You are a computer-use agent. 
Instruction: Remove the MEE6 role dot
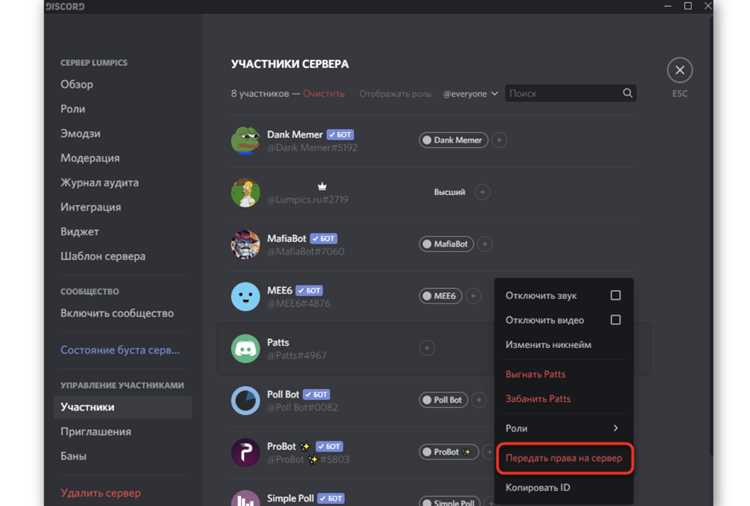427,296
